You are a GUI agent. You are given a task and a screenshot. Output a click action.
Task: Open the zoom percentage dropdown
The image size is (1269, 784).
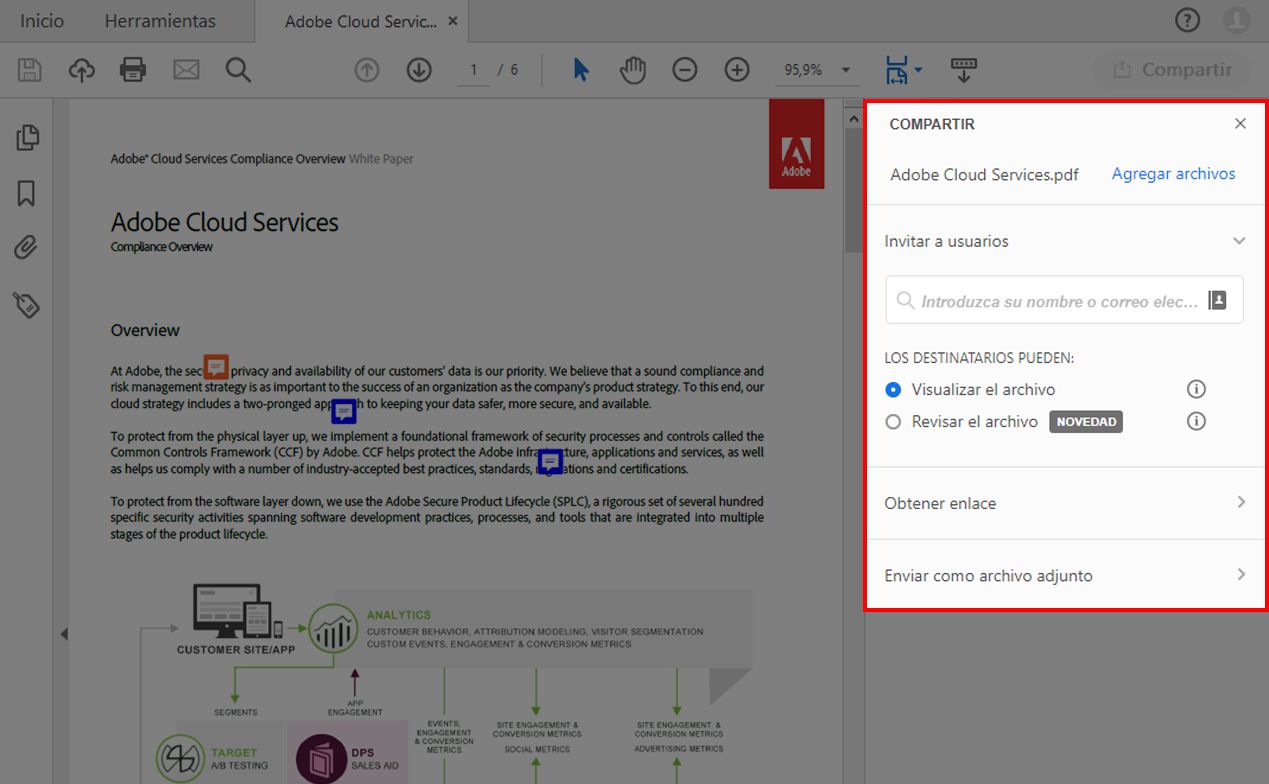(x=846, y=70)
